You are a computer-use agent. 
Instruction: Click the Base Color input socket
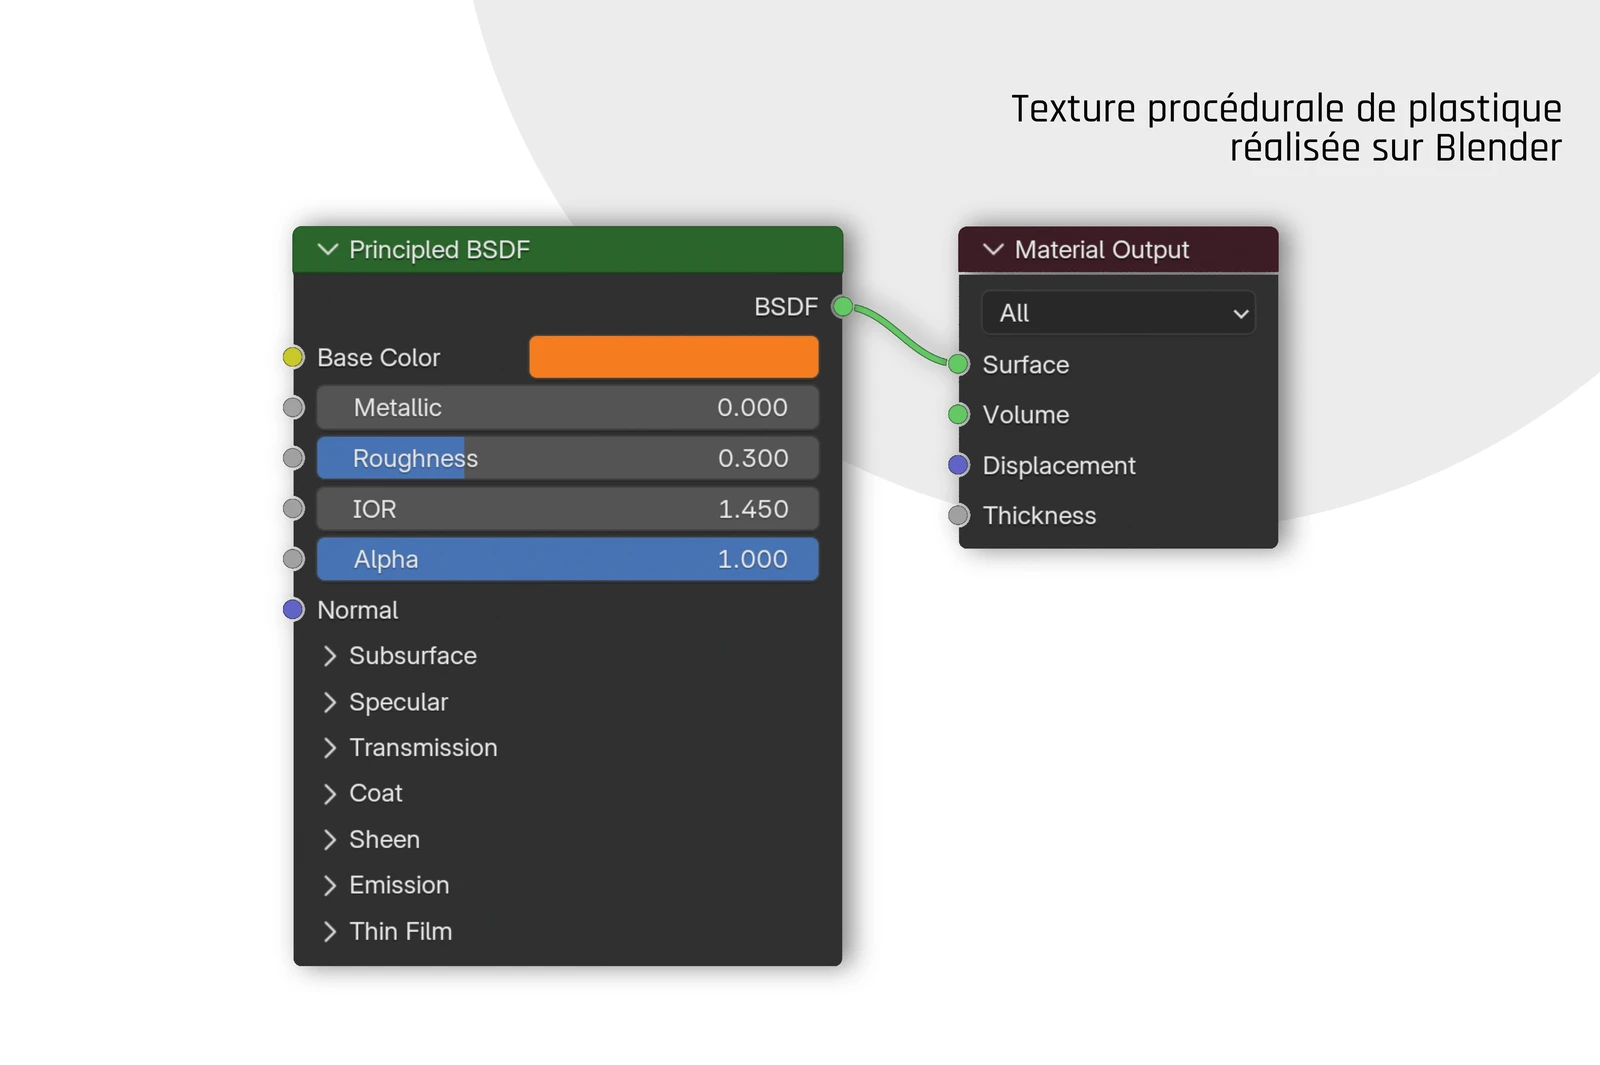pyautogui.click(x=293, y=357)
